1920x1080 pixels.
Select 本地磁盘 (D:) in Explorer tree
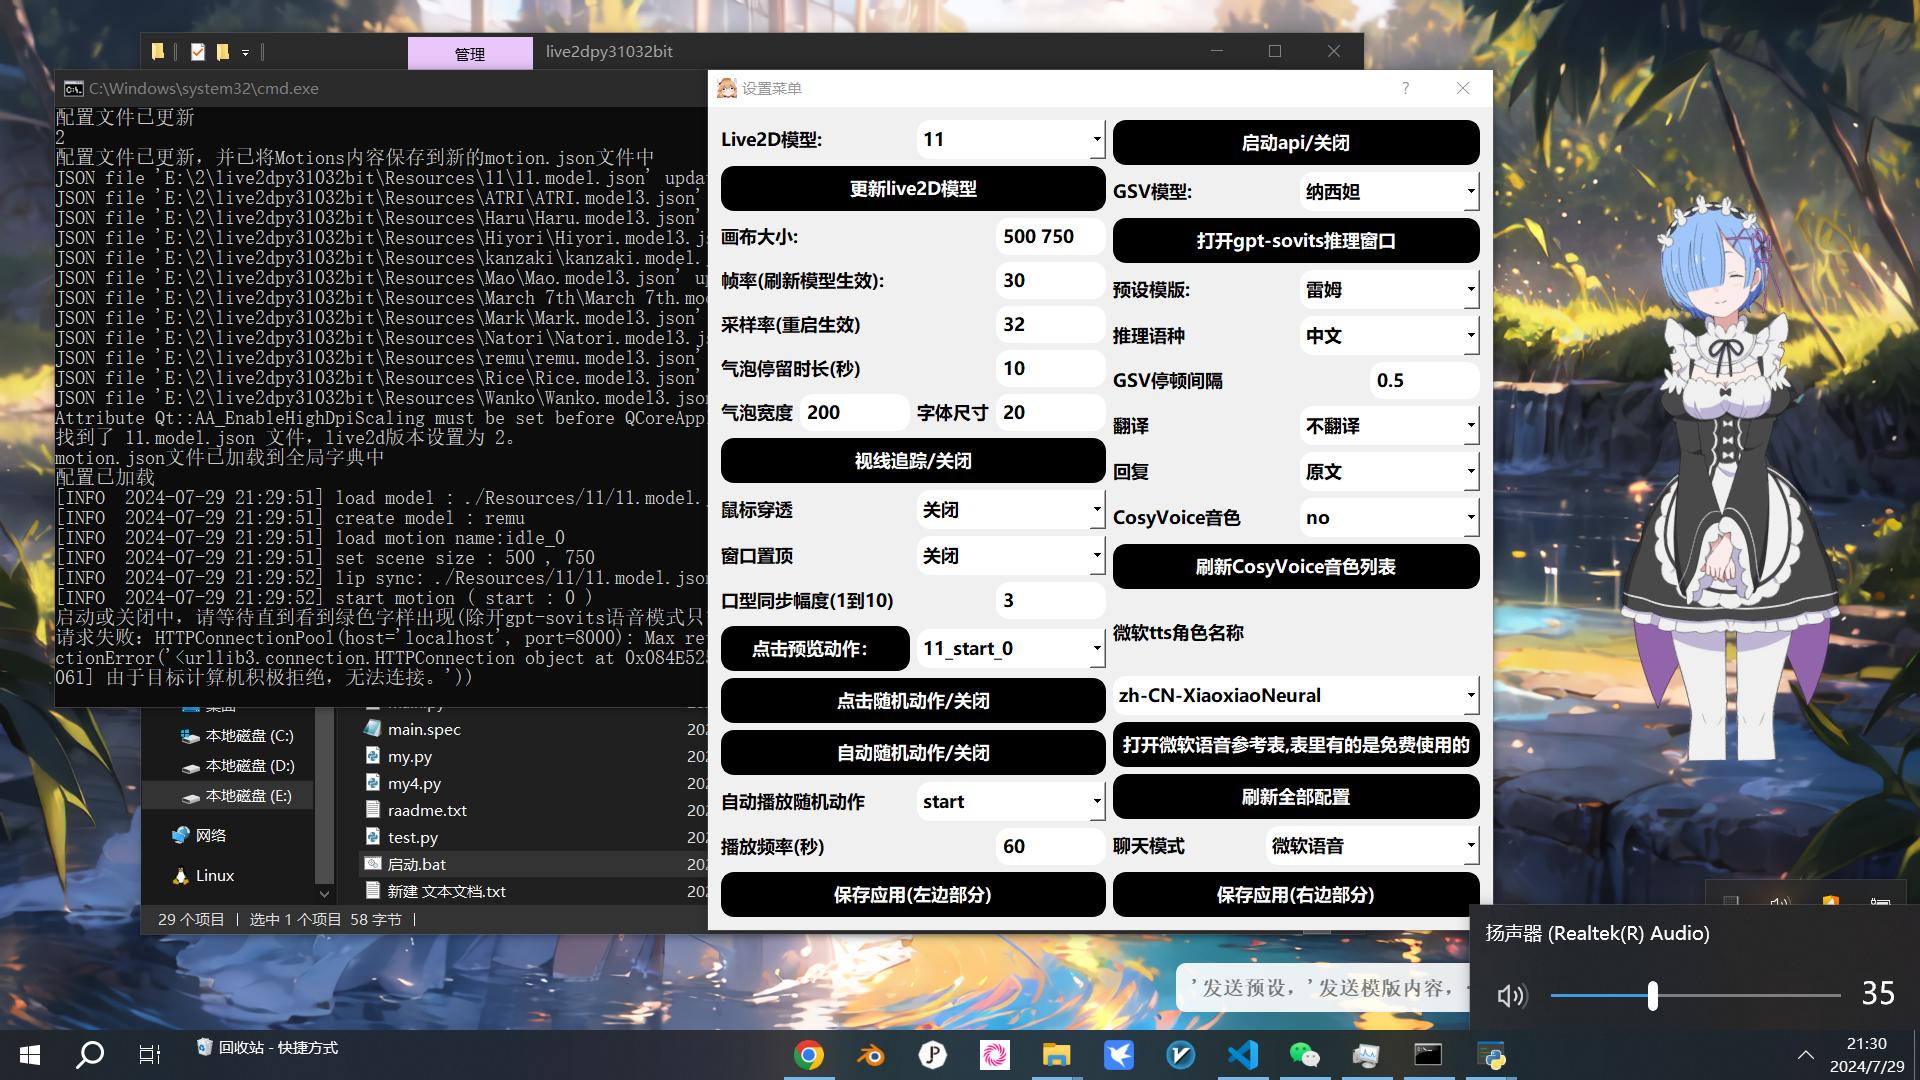237,766
